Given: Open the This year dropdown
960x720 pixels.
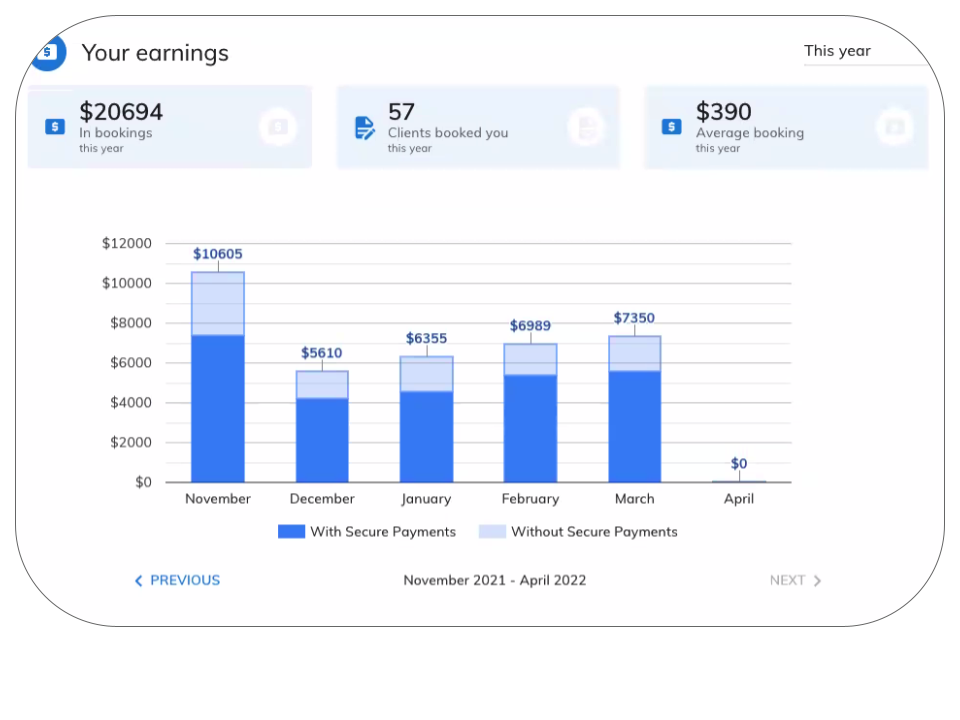Looking at the screenshot, I should [837, 50].
